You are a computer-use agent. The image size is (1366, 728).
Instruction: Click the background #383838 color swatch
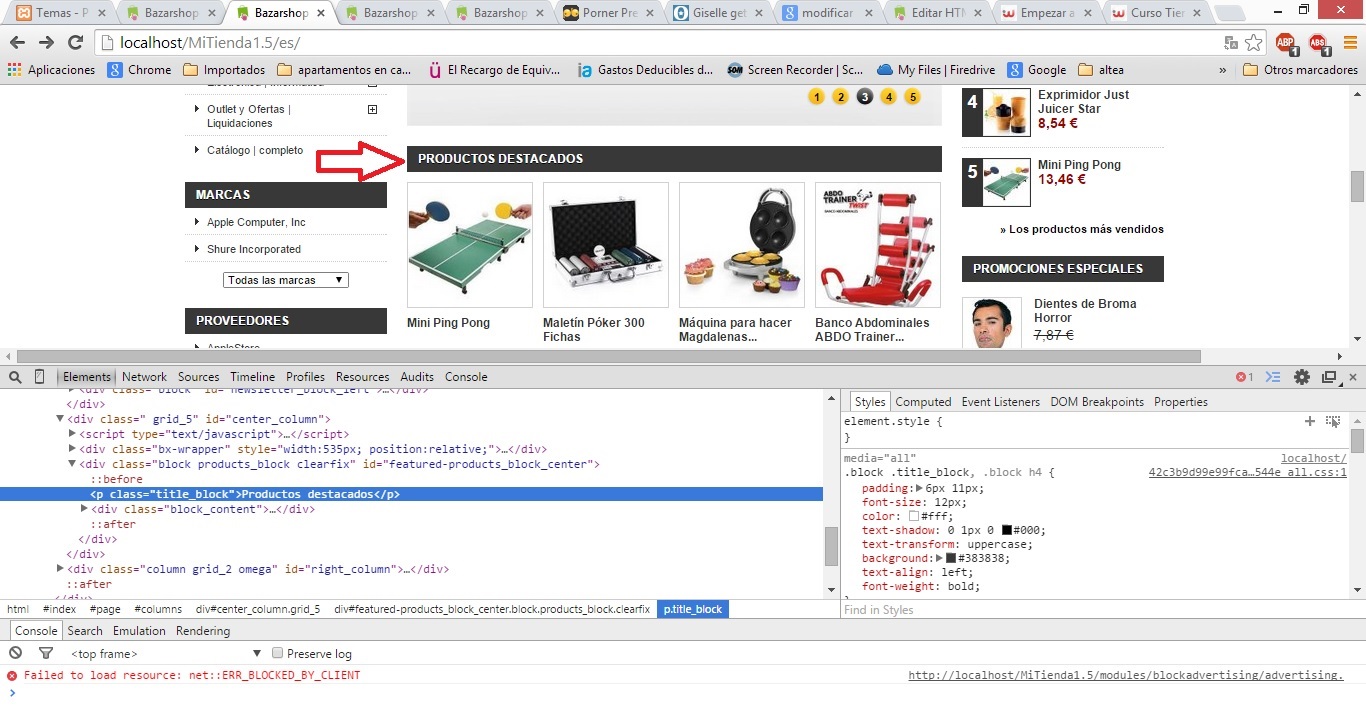pyautogui.click(x=951, y=558)
